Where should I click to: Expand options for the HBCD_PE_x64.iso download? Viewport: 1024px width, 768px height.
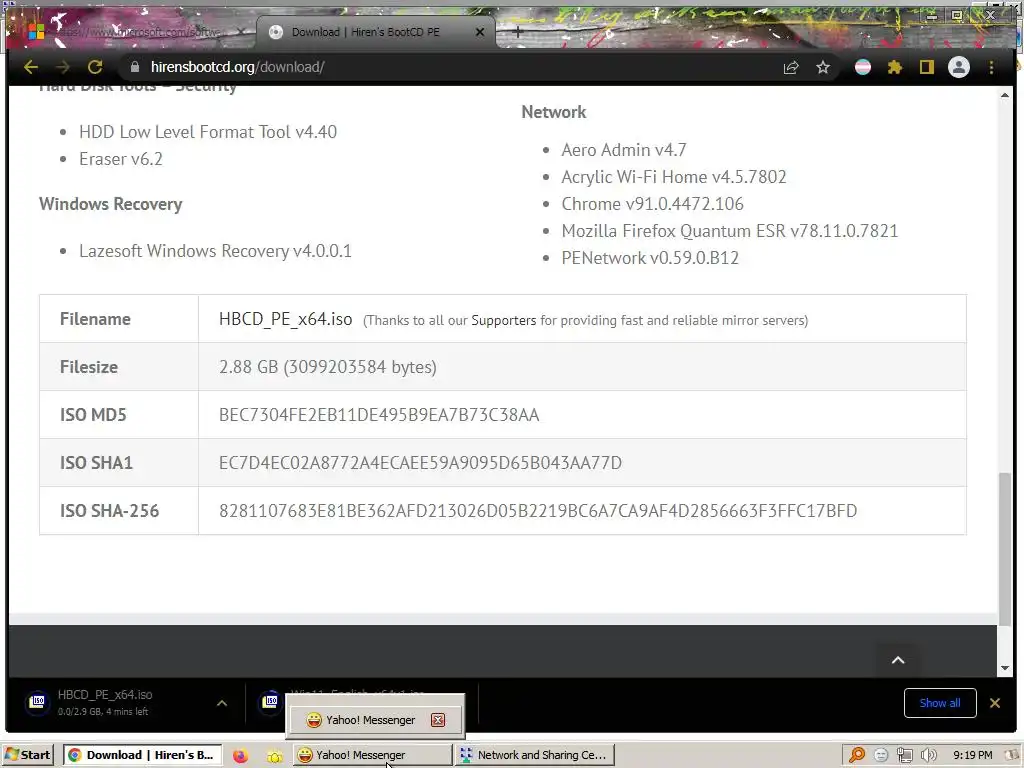(x=222, y=703)
